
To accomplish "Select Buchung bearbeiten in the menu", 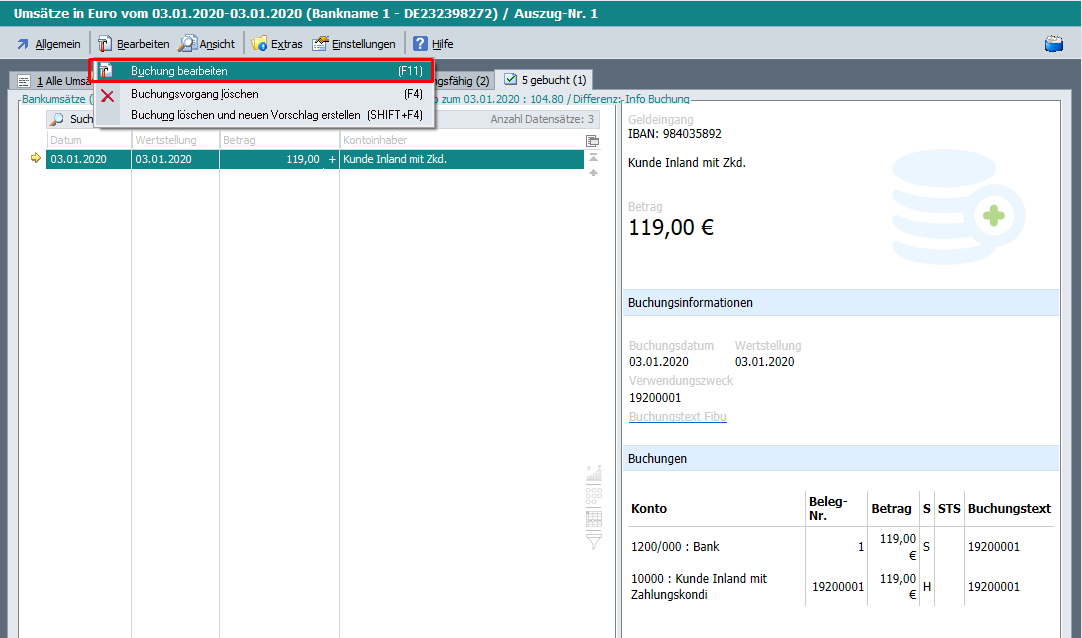I will pos(179,72).
